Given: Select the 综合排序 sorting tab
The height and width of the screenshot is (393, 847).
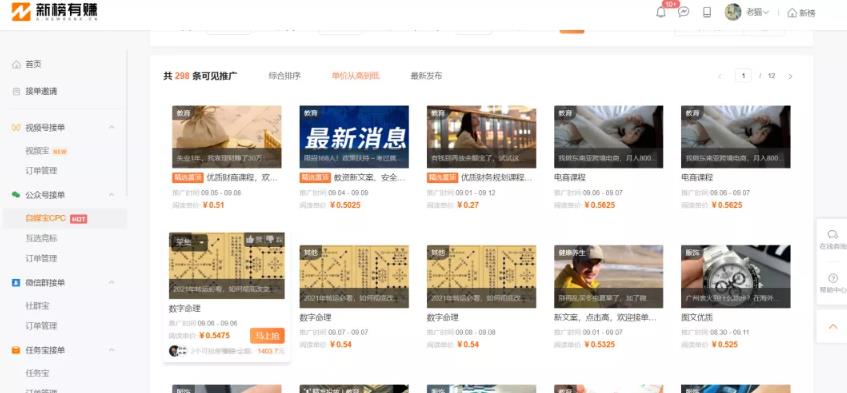Looking at the screenshot, I should tap(285, 76).
